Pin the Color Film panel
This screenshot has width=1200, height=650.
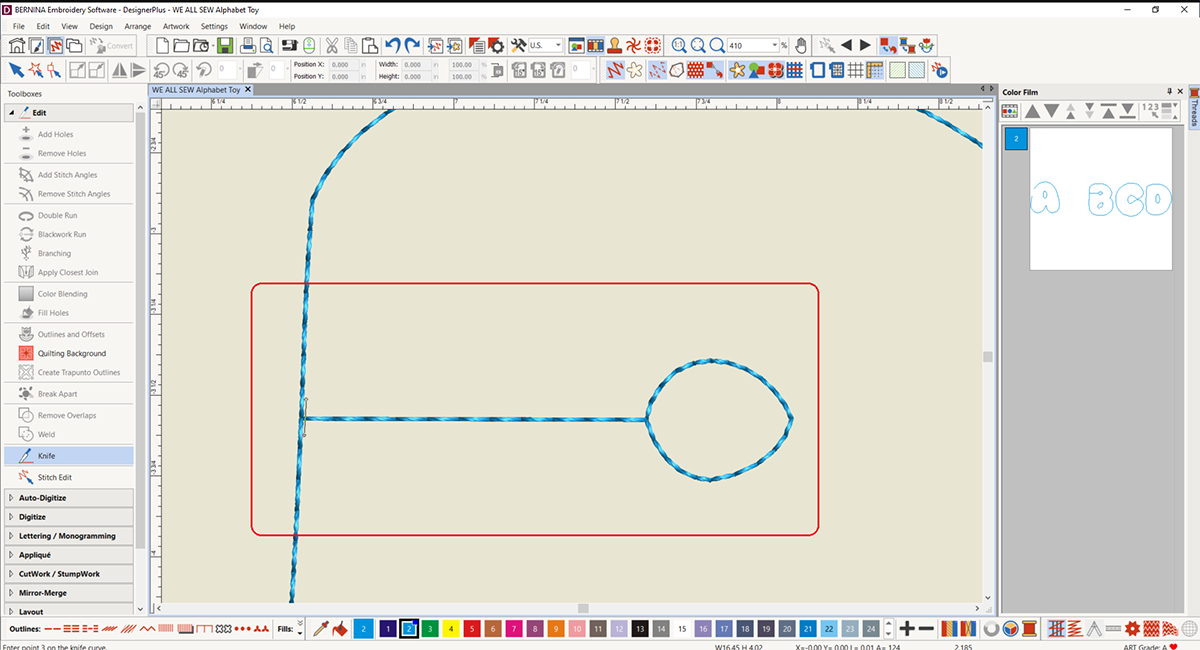tap(1171, 92)
